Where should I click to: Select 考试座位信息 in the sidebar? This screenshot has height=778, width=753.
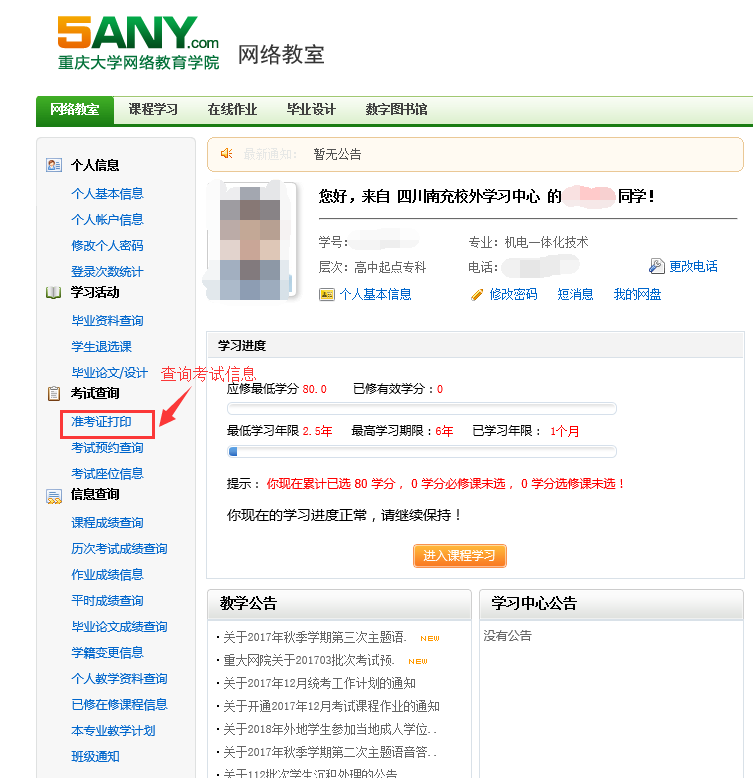click(x=107, y=474)
